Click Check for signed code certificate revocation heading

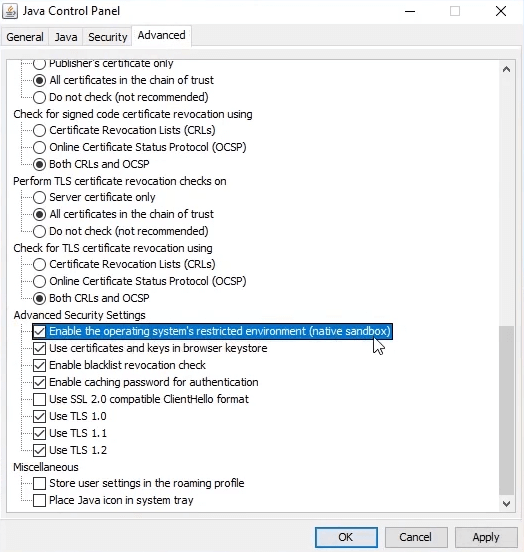133,114
